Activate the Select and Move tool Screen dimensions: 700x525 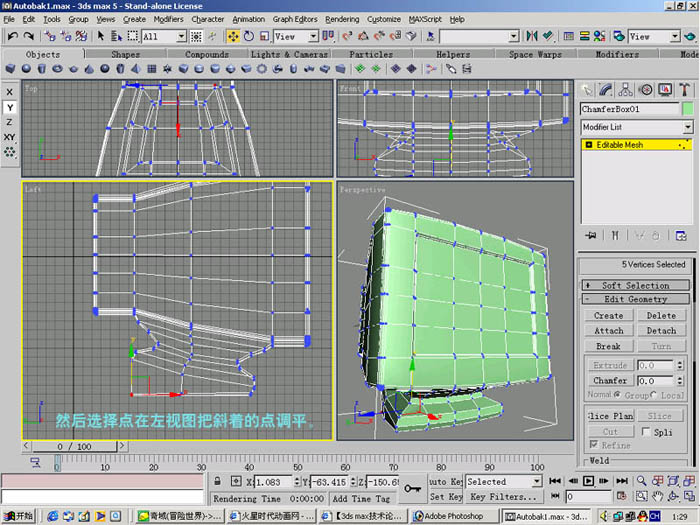[x=233, y=36]
